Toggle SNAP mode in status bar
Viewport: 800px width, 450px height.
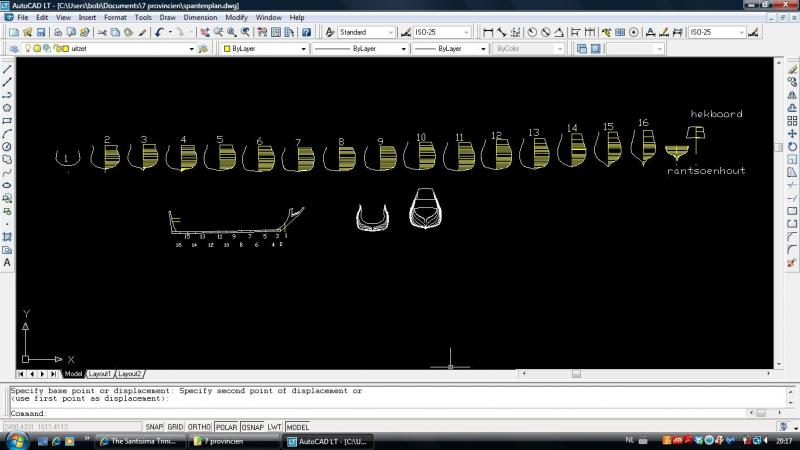[154, 427]
